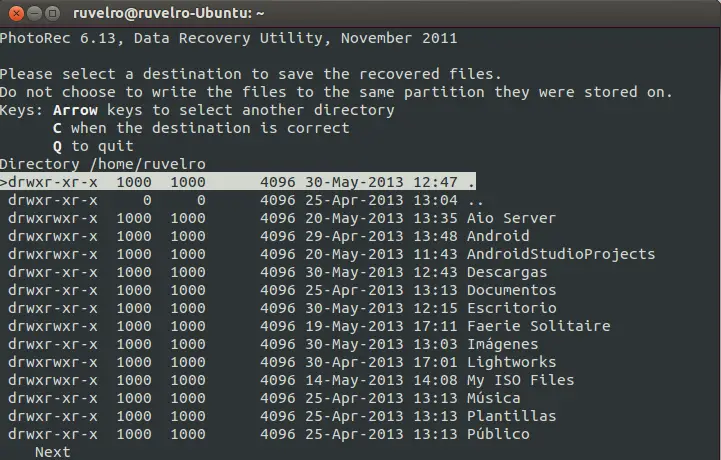Select the Imágenes directory
Image resolution: width=721 pixels, height=460 pixels.
pyautogui.click(x=273, y=344)
